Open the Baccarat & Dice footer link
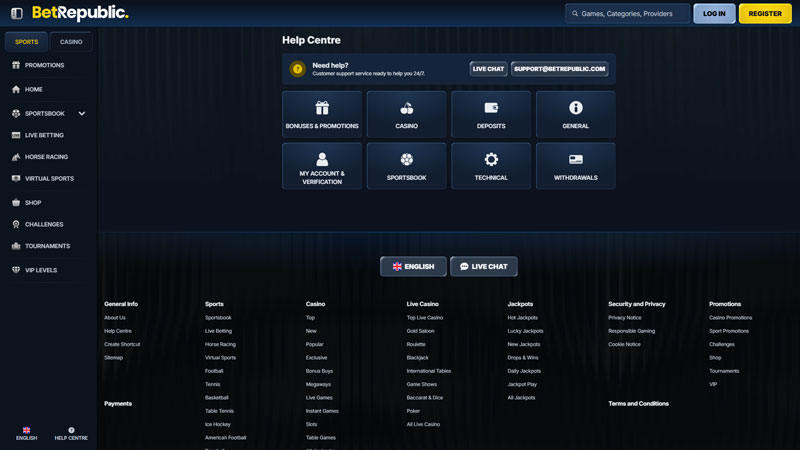The height and width of the screenshot is (450, 800). coord(425,397)
